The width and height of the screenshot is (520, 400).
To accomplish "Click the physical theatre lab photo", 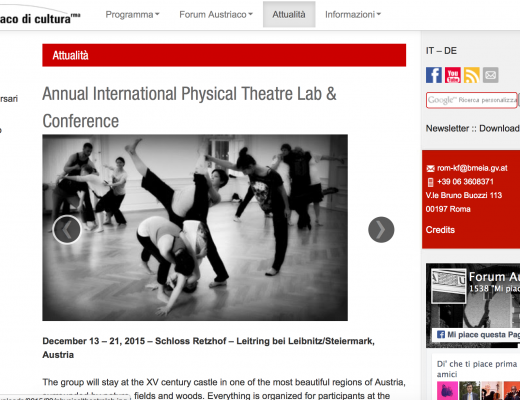I will (x=195, y=228).
